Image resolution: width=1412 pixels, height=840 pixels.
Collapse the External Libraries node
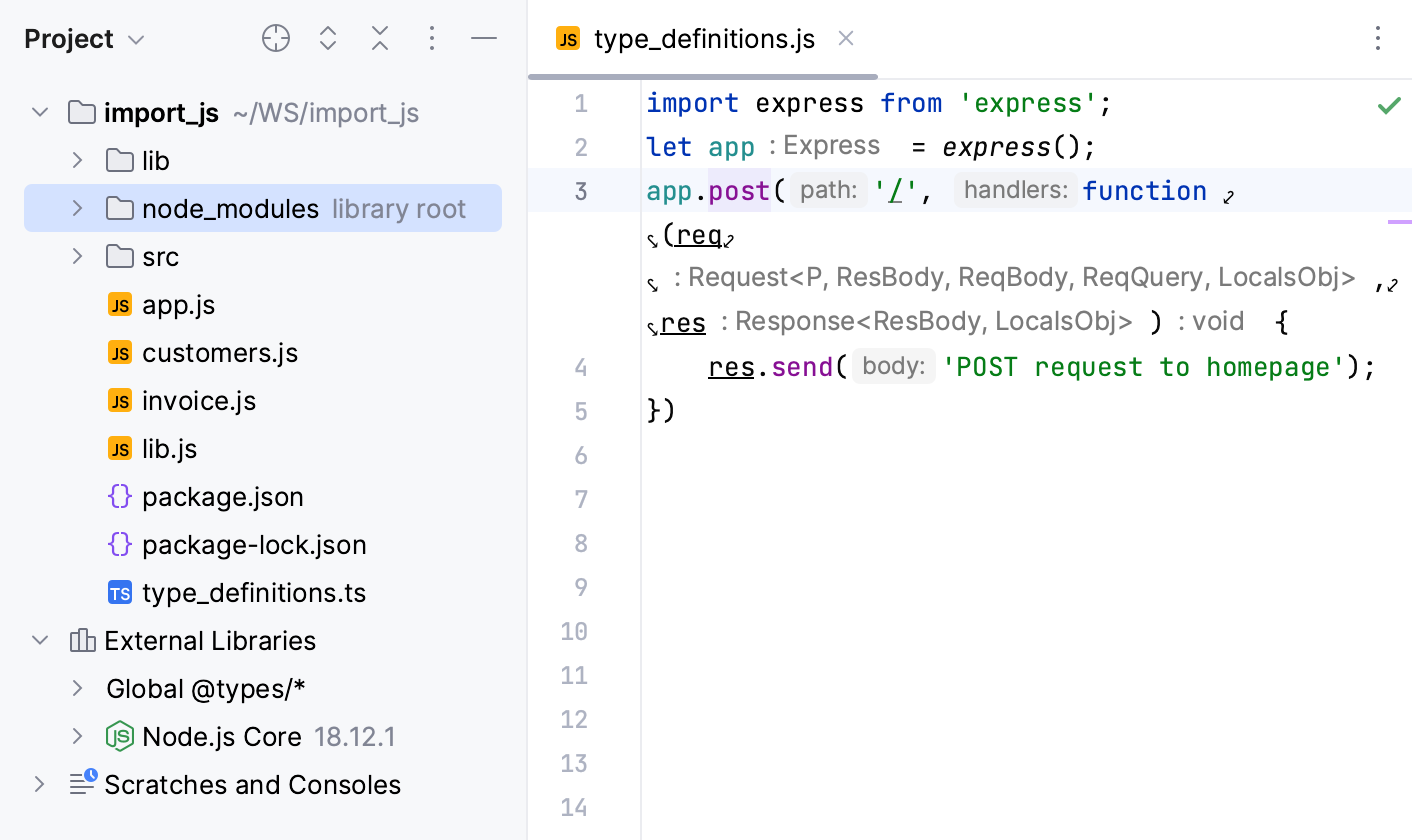39,640
